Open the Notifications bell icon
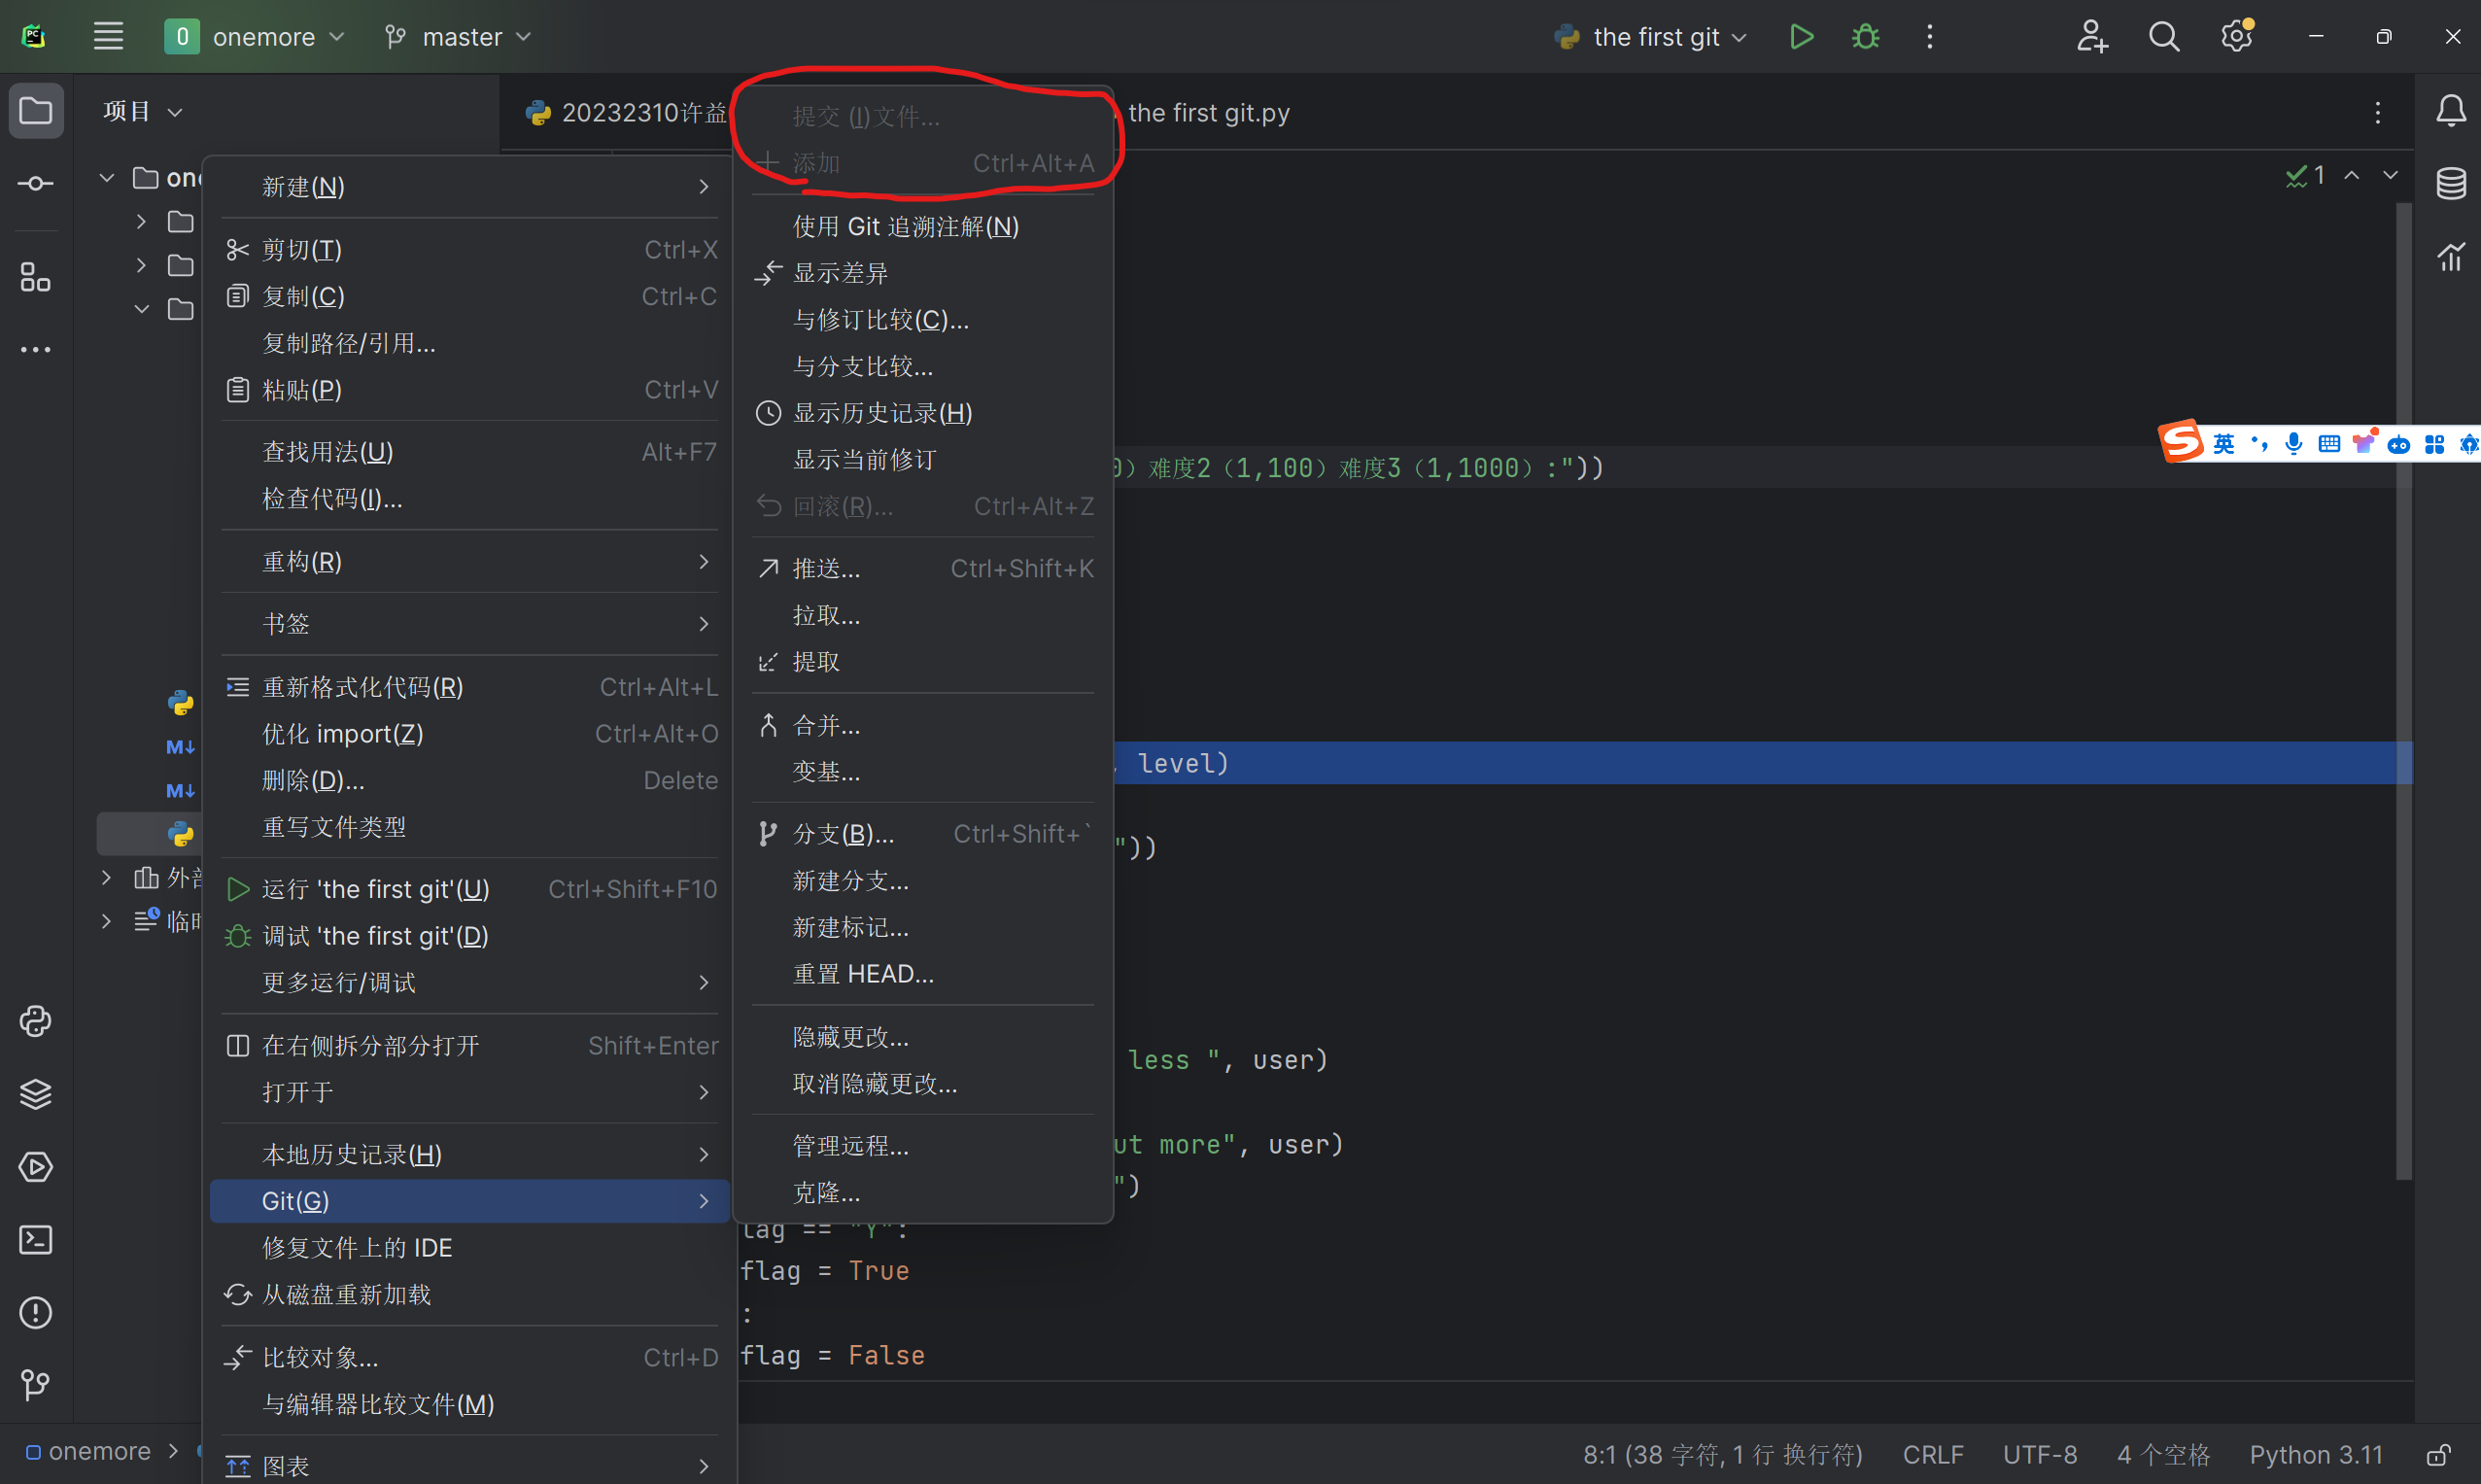Screen dimensions: 2481x1484 pyautogui.click(x=2450, y=111)
